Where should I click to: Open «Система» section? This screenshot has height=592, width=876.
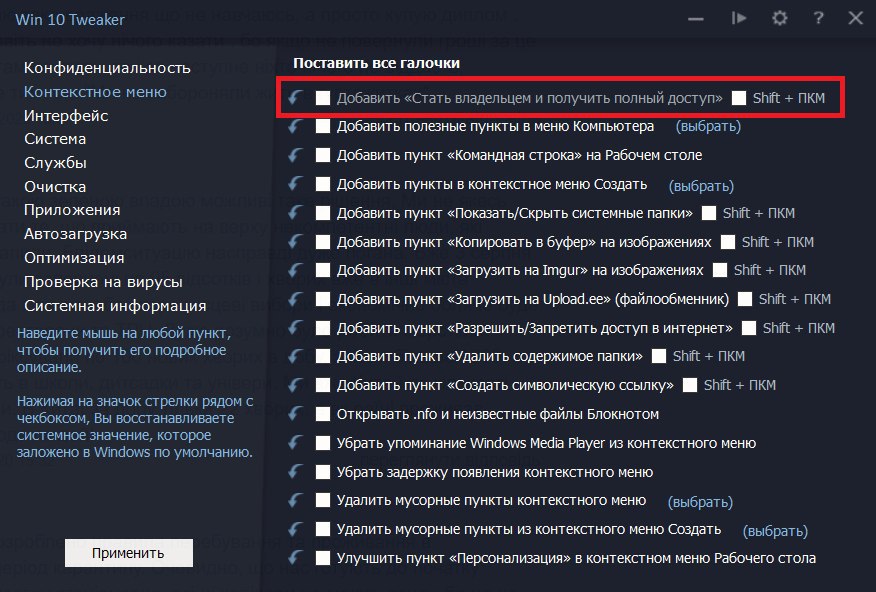55,139
